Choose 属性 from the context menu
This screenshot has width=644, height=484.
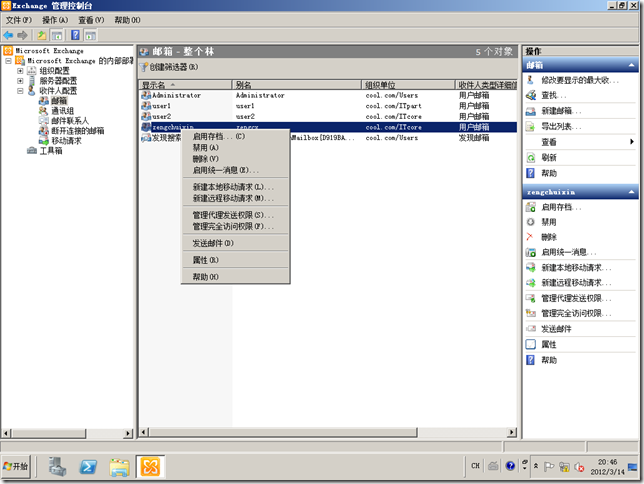(x=205, y=260)
